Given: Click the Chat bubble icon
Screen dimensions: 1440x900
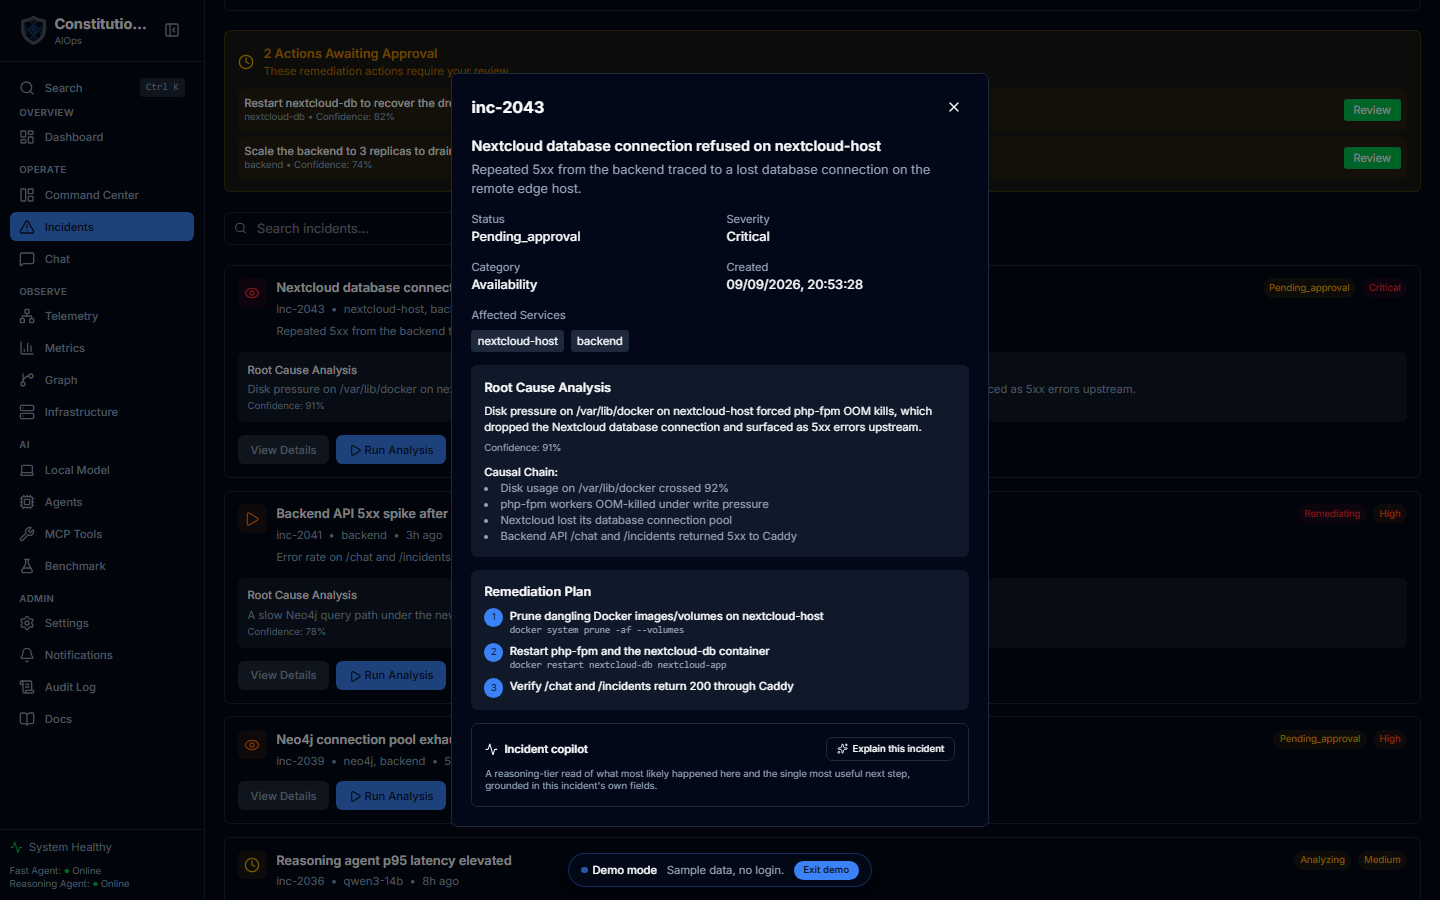Looking at the screenshot, I should pos(27,259).
